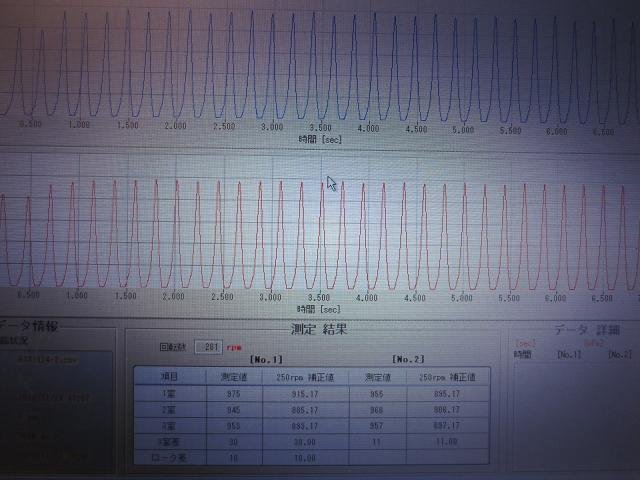Image resolution: width=640 pixels, height=480 pixels.
Task: Click the 1.000 label on blue graph axis
Action: pos(79,124)
